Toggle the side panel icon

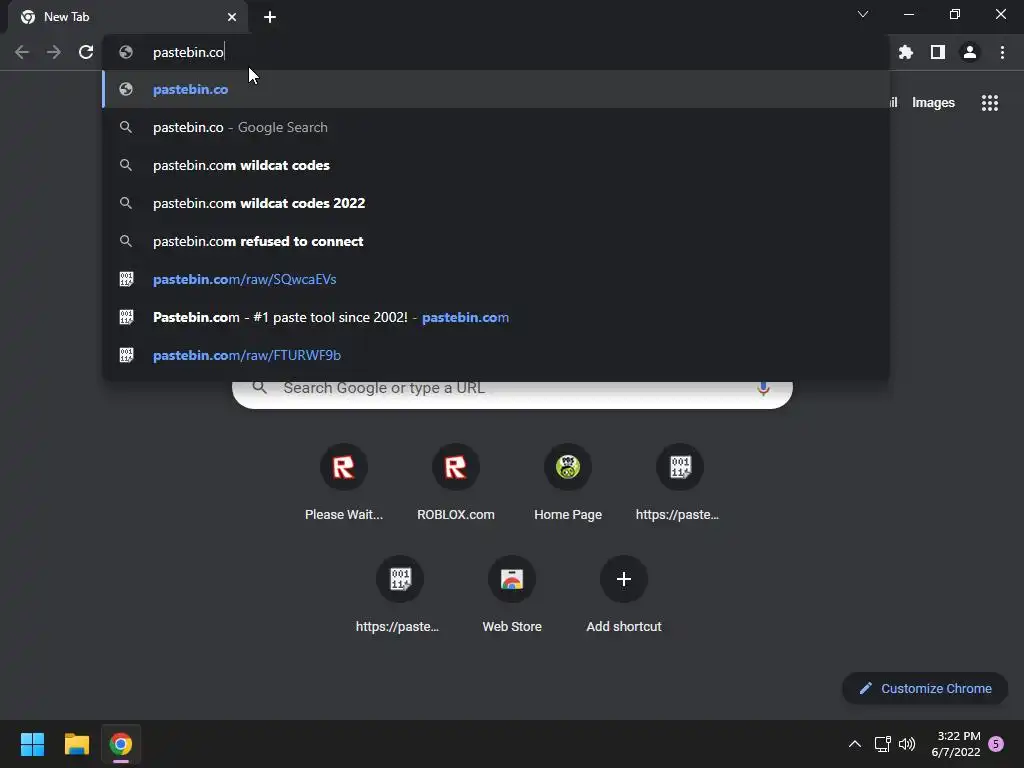938,52
